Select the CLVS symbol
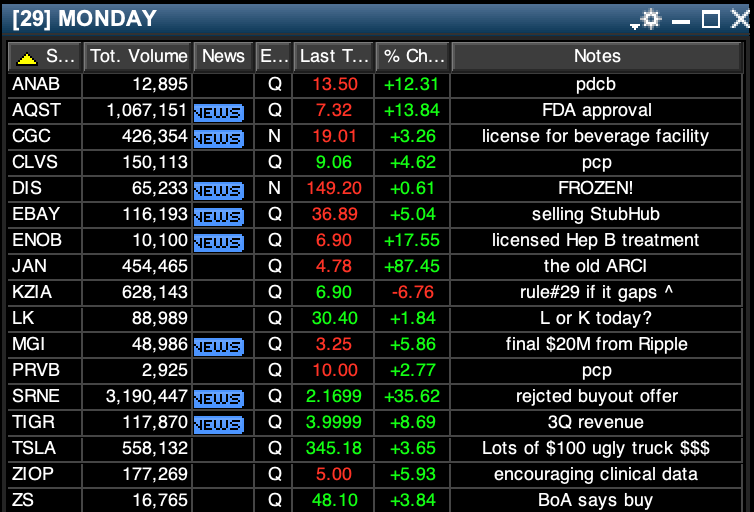The image size is (754, 512). (x=35, y=162)
